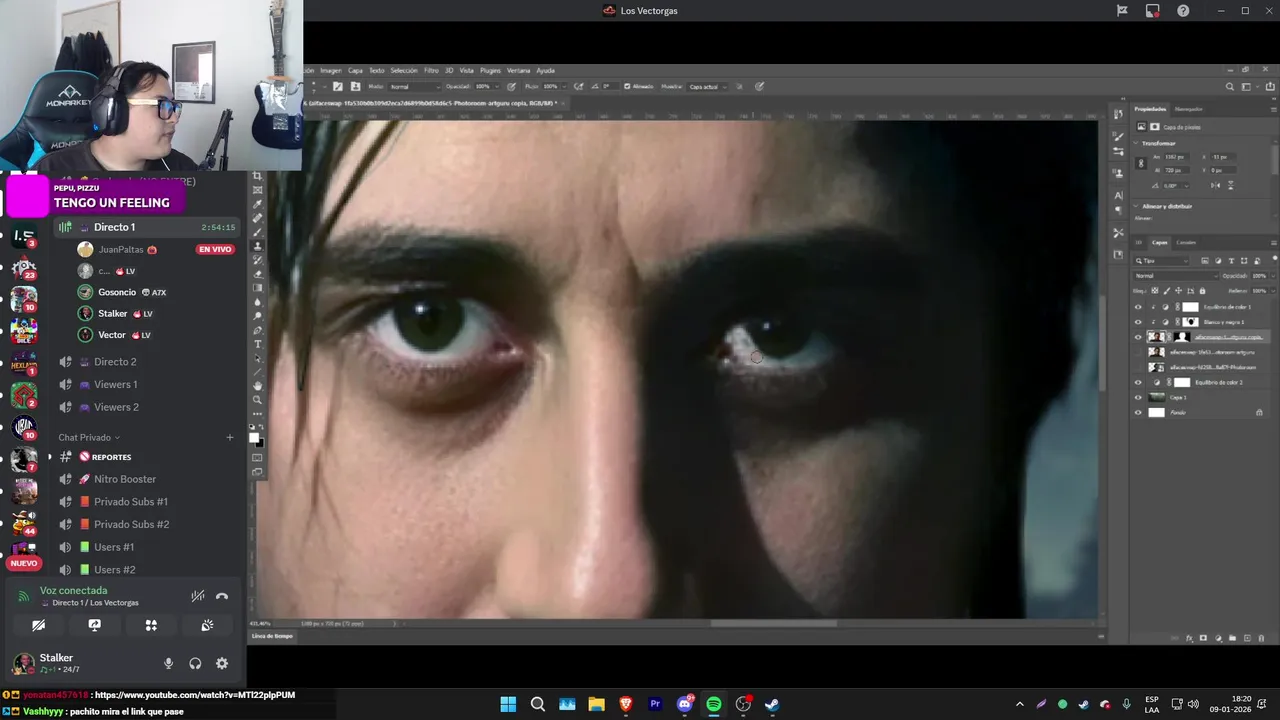Image resolution: width=1280 pixels, height=720 pixels.
Task: Click the horizontal scrollbar under the canvas
Action: tap(773, 624)
